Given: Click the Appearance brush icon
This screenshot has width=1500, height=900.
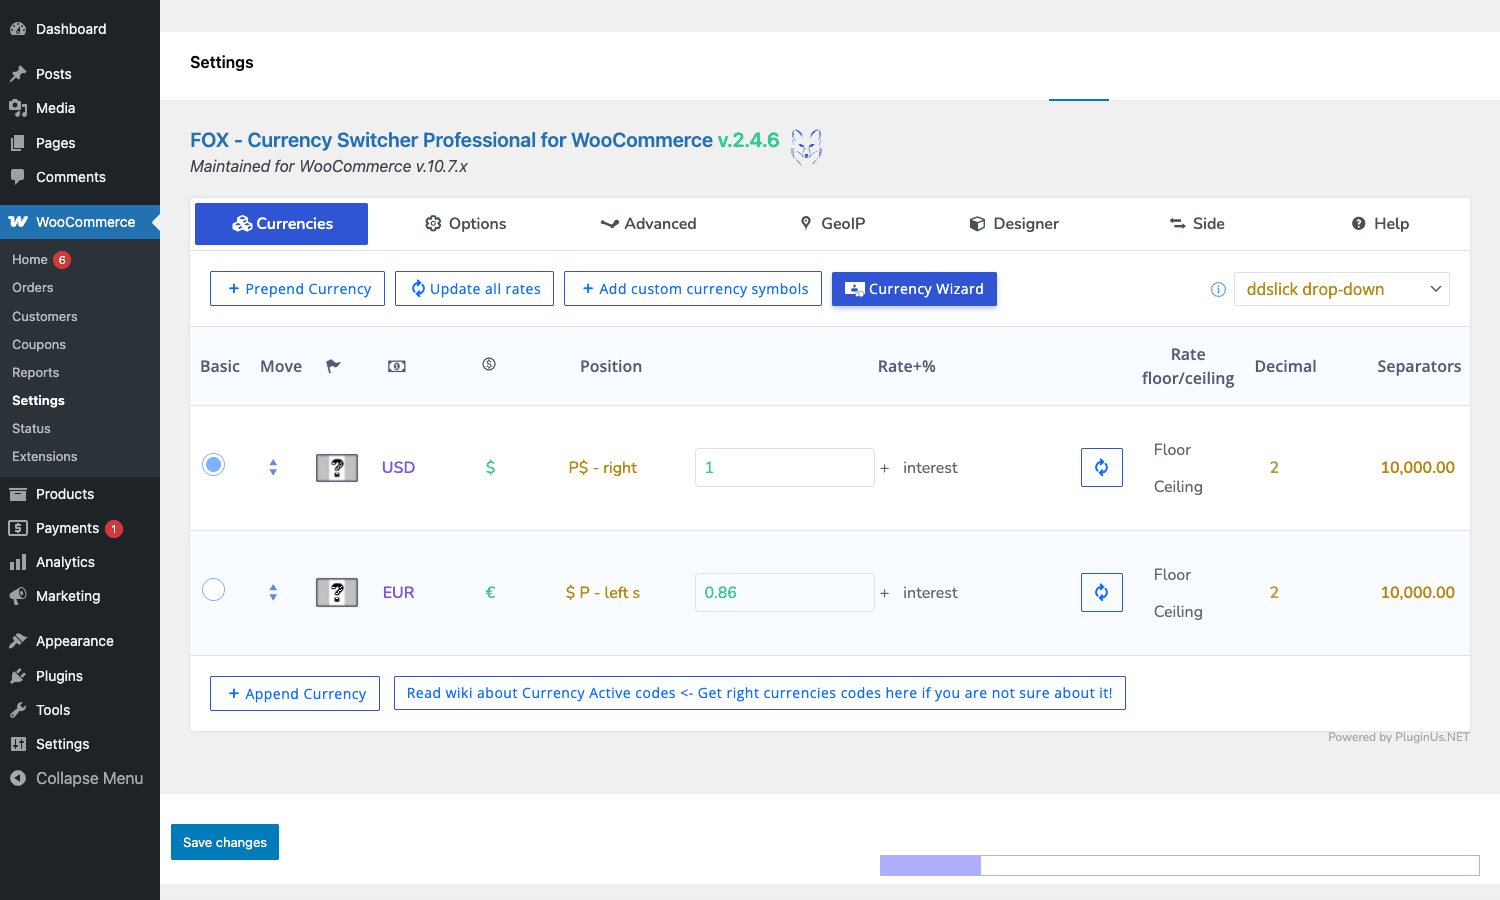Looking at the screenshot, I should click(18, 641).
